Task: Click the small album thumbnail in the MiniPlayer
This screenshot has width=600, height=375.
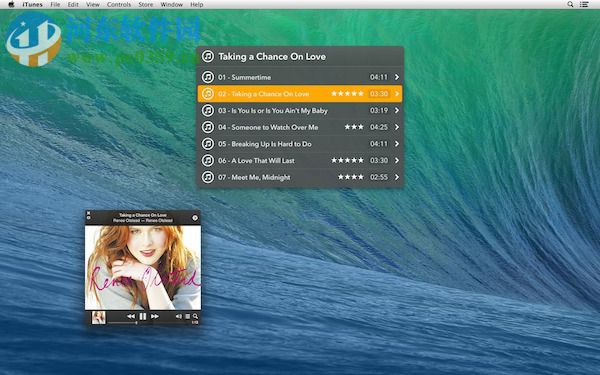Action: 99,317
